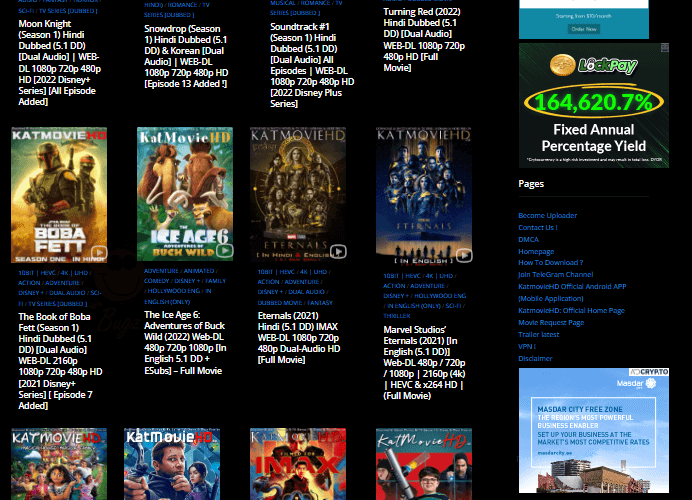Click the LockPay 164,620.7% yield ad
Image resolution: width=692 pixels, height=500 pixels.
tap(594, 105)
